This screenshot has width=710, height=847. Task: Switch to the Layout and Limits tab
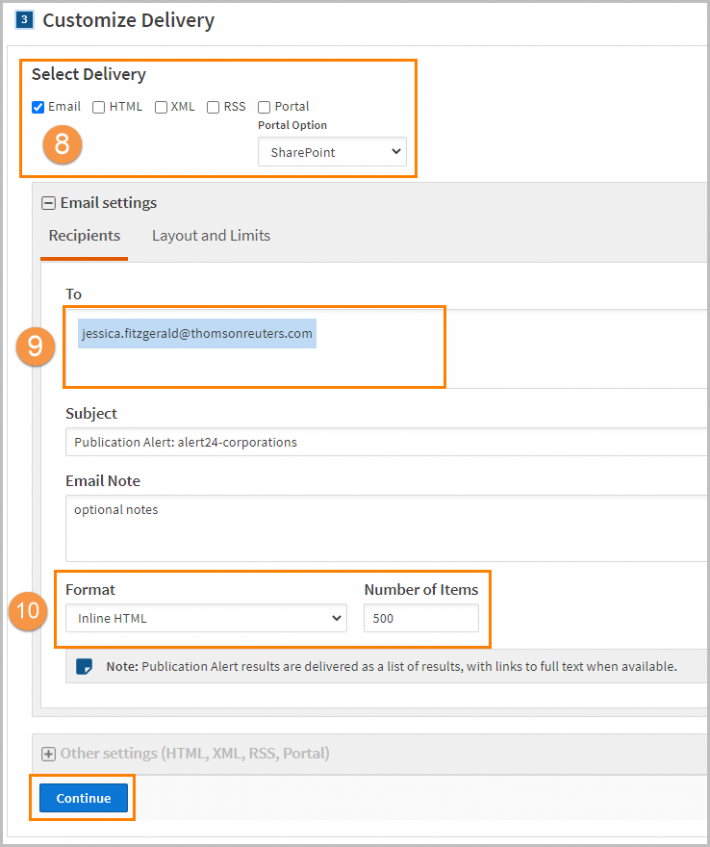click(211, 236)
